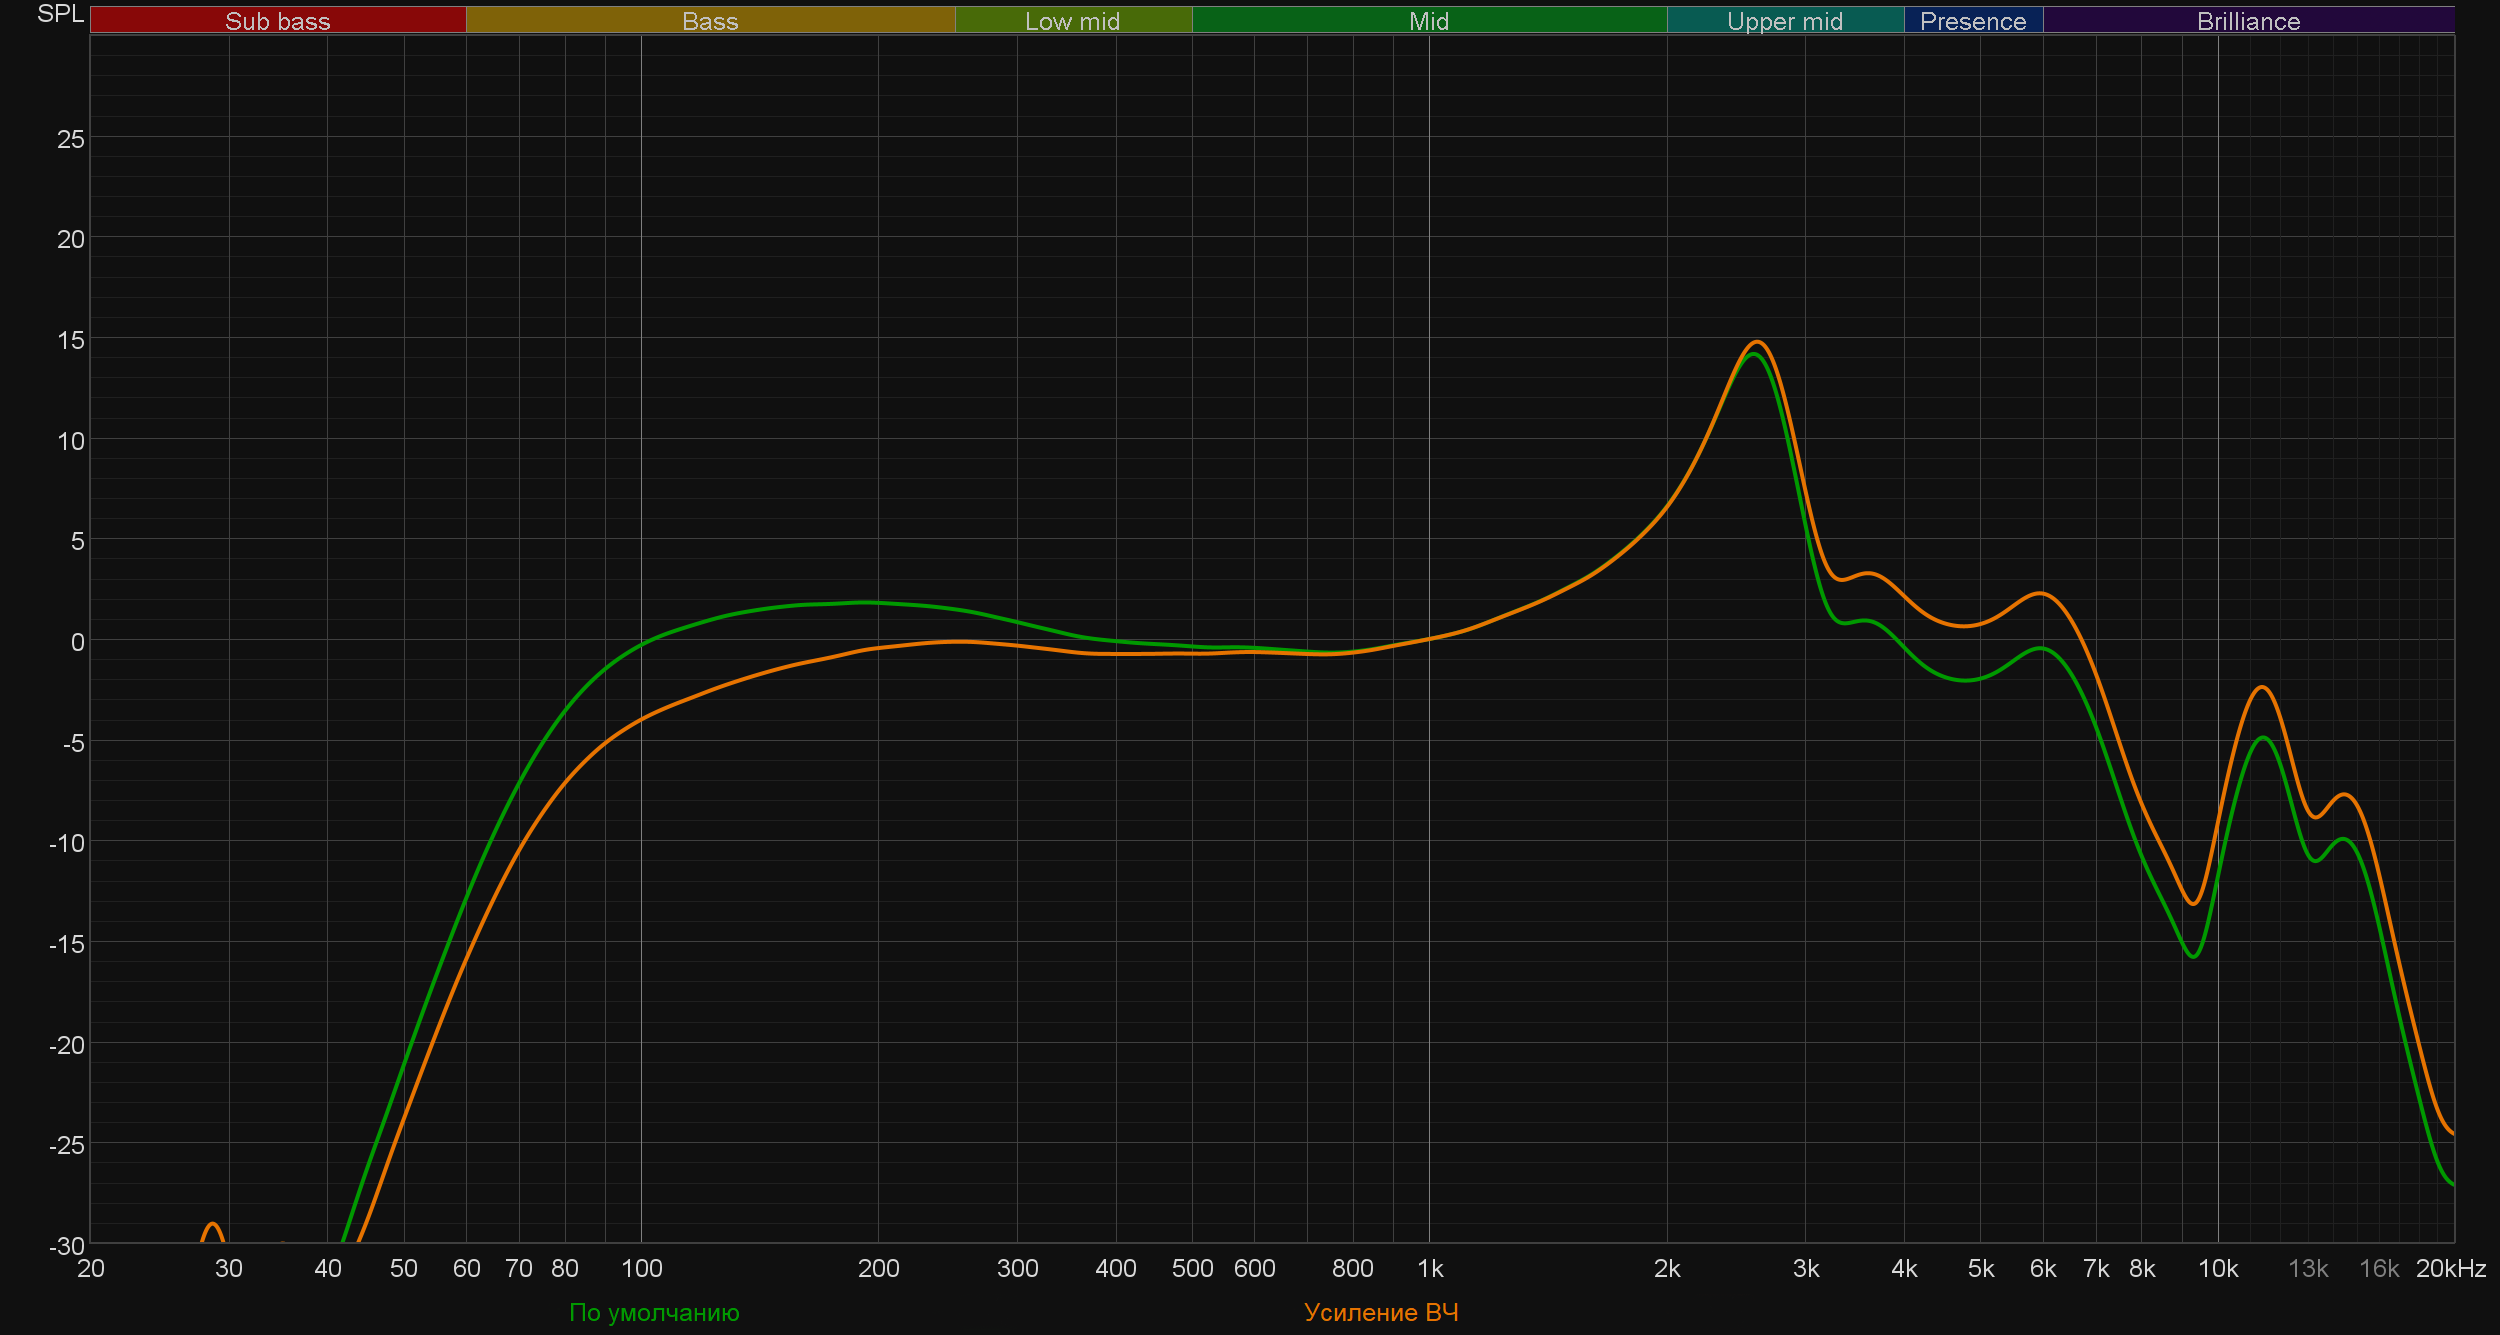The image size is (2500, 1335).
Task: Click the 15 dB level label
Action: [x=71, y=340]
